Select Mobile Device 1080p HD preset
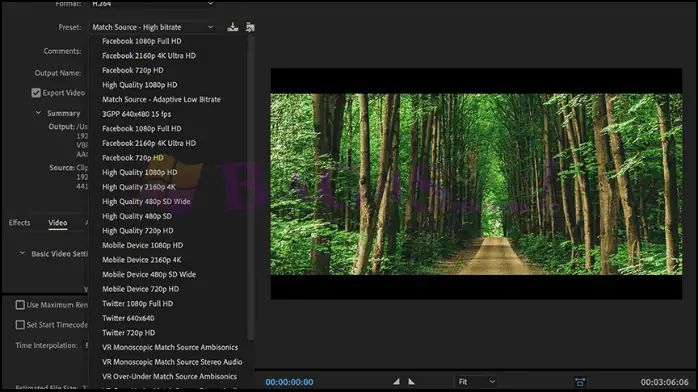The width and height of the screenshot is (698, 392). [x=142, y=245]
